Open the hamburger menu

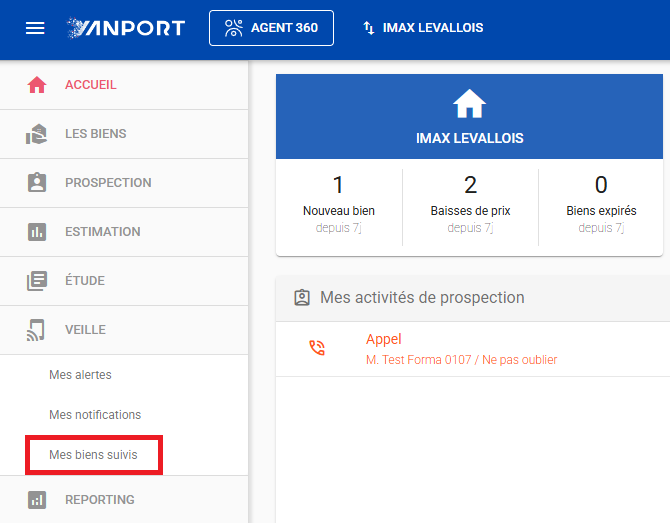(35, 28)
